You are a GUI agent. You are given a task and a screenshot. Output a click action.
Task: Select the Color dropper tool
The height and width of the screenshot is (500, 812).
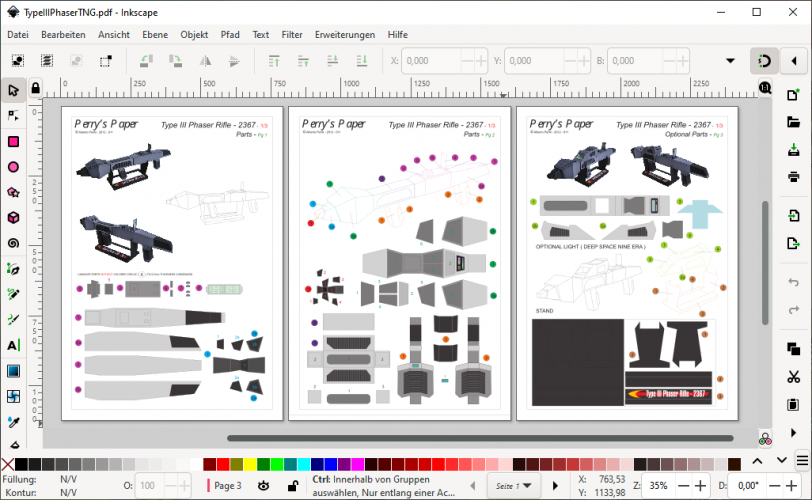point(13,422)
